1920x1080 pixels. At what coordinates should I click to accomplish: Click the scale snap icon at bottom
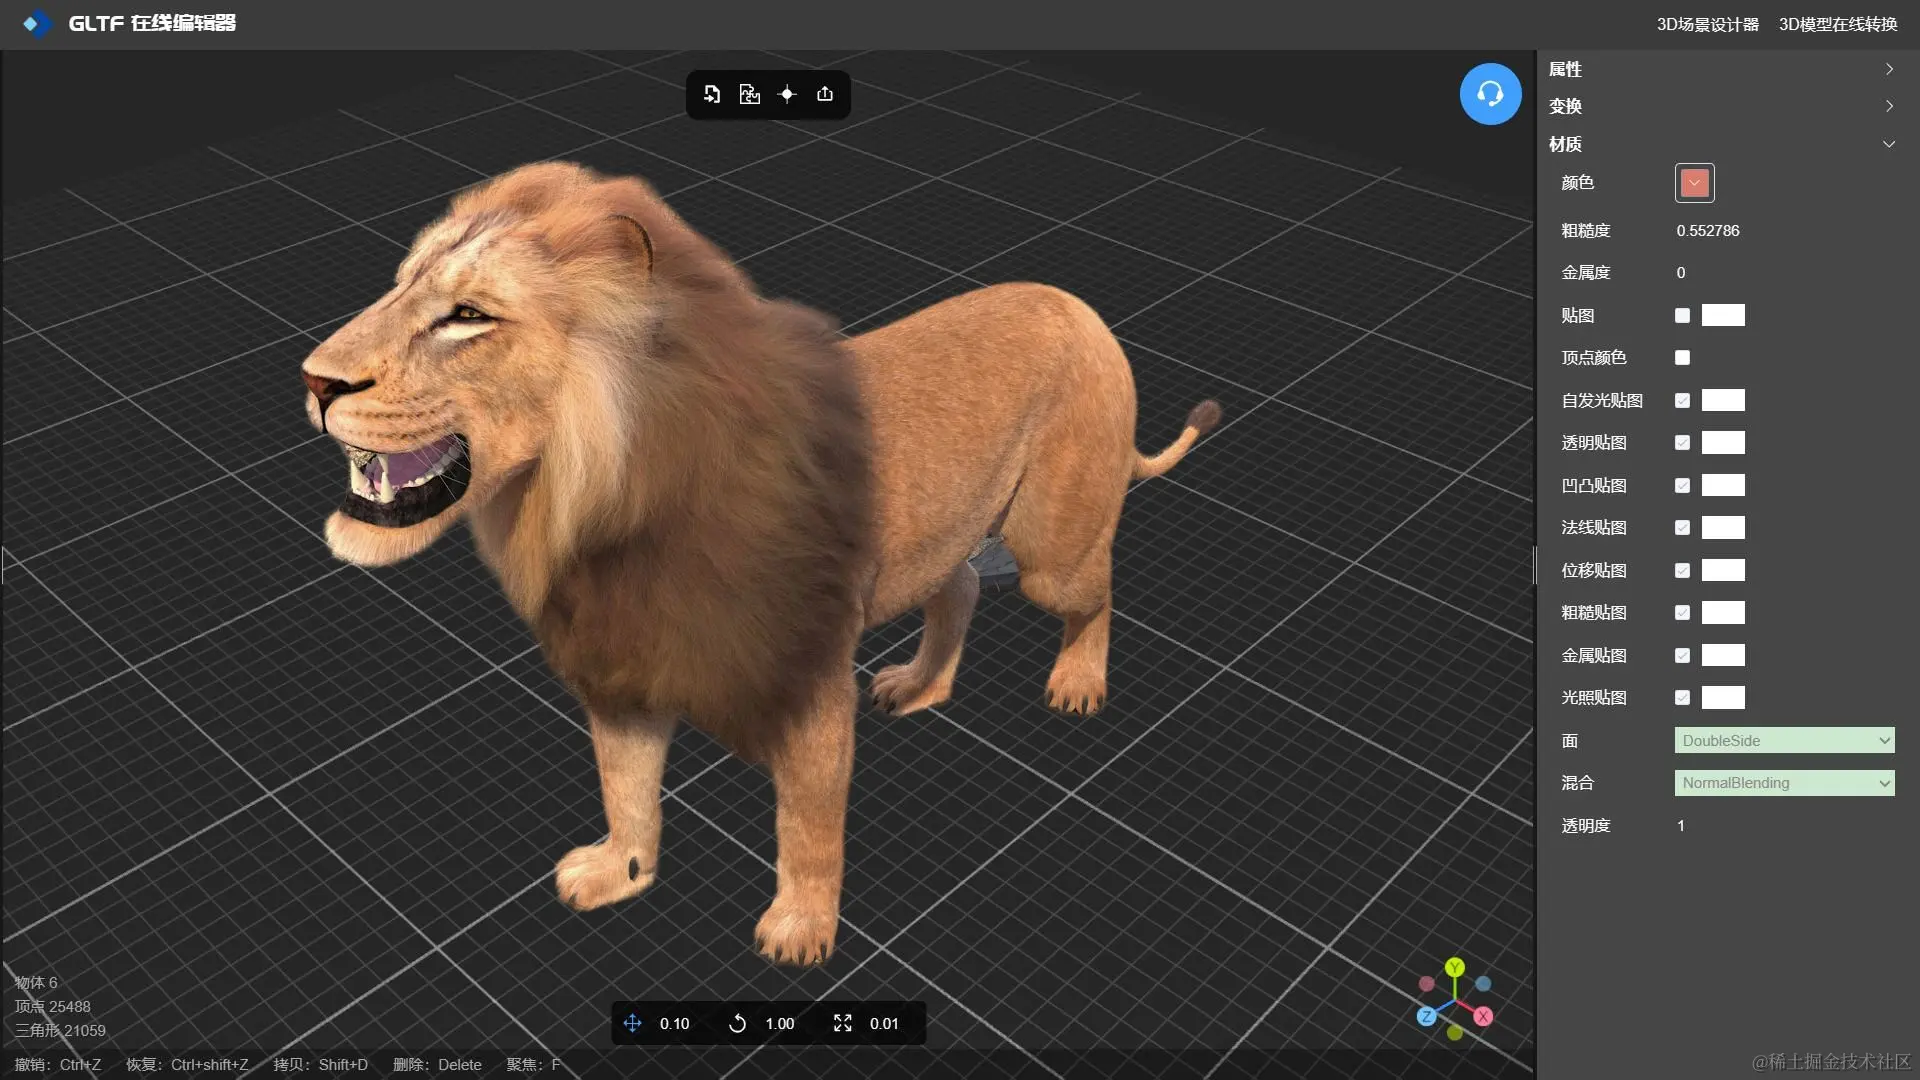coord(843,1023)
